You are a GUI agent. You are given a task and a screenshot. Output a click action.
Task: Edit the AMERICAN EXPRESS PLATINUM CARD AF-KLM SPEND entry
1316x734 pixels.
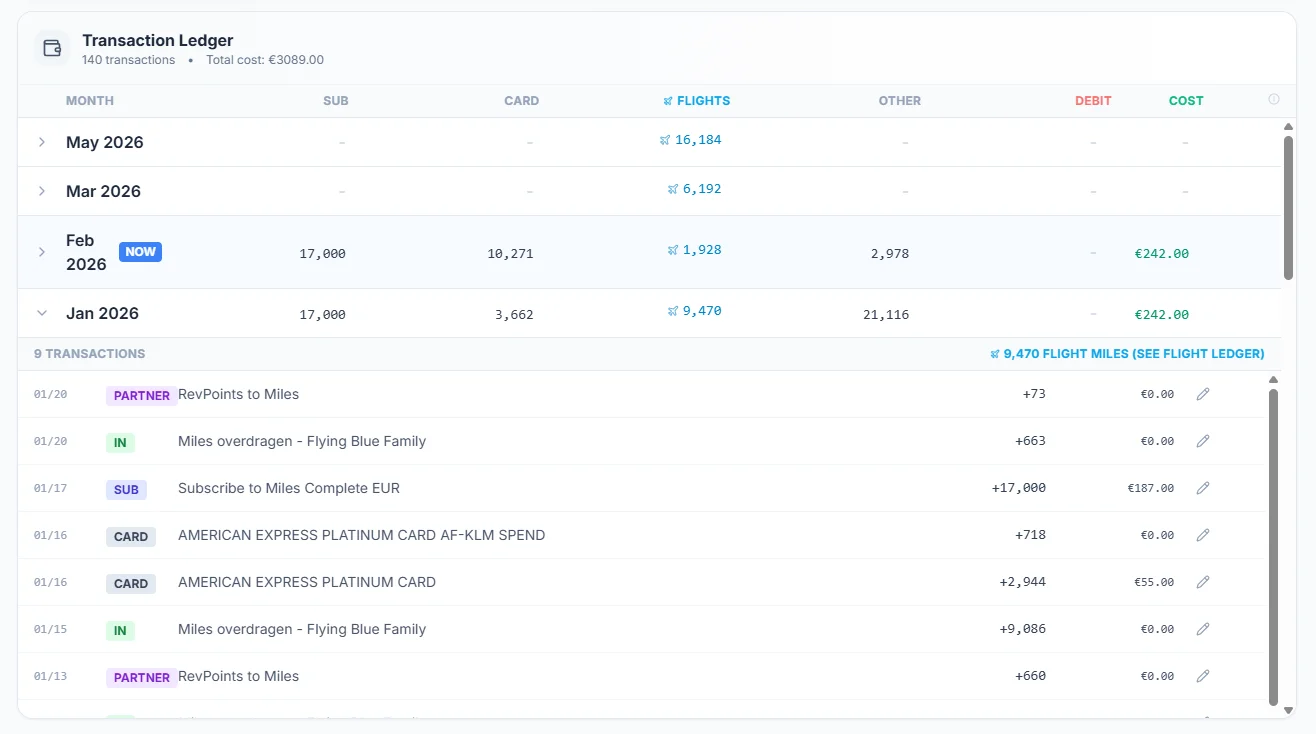point(1202,534)
